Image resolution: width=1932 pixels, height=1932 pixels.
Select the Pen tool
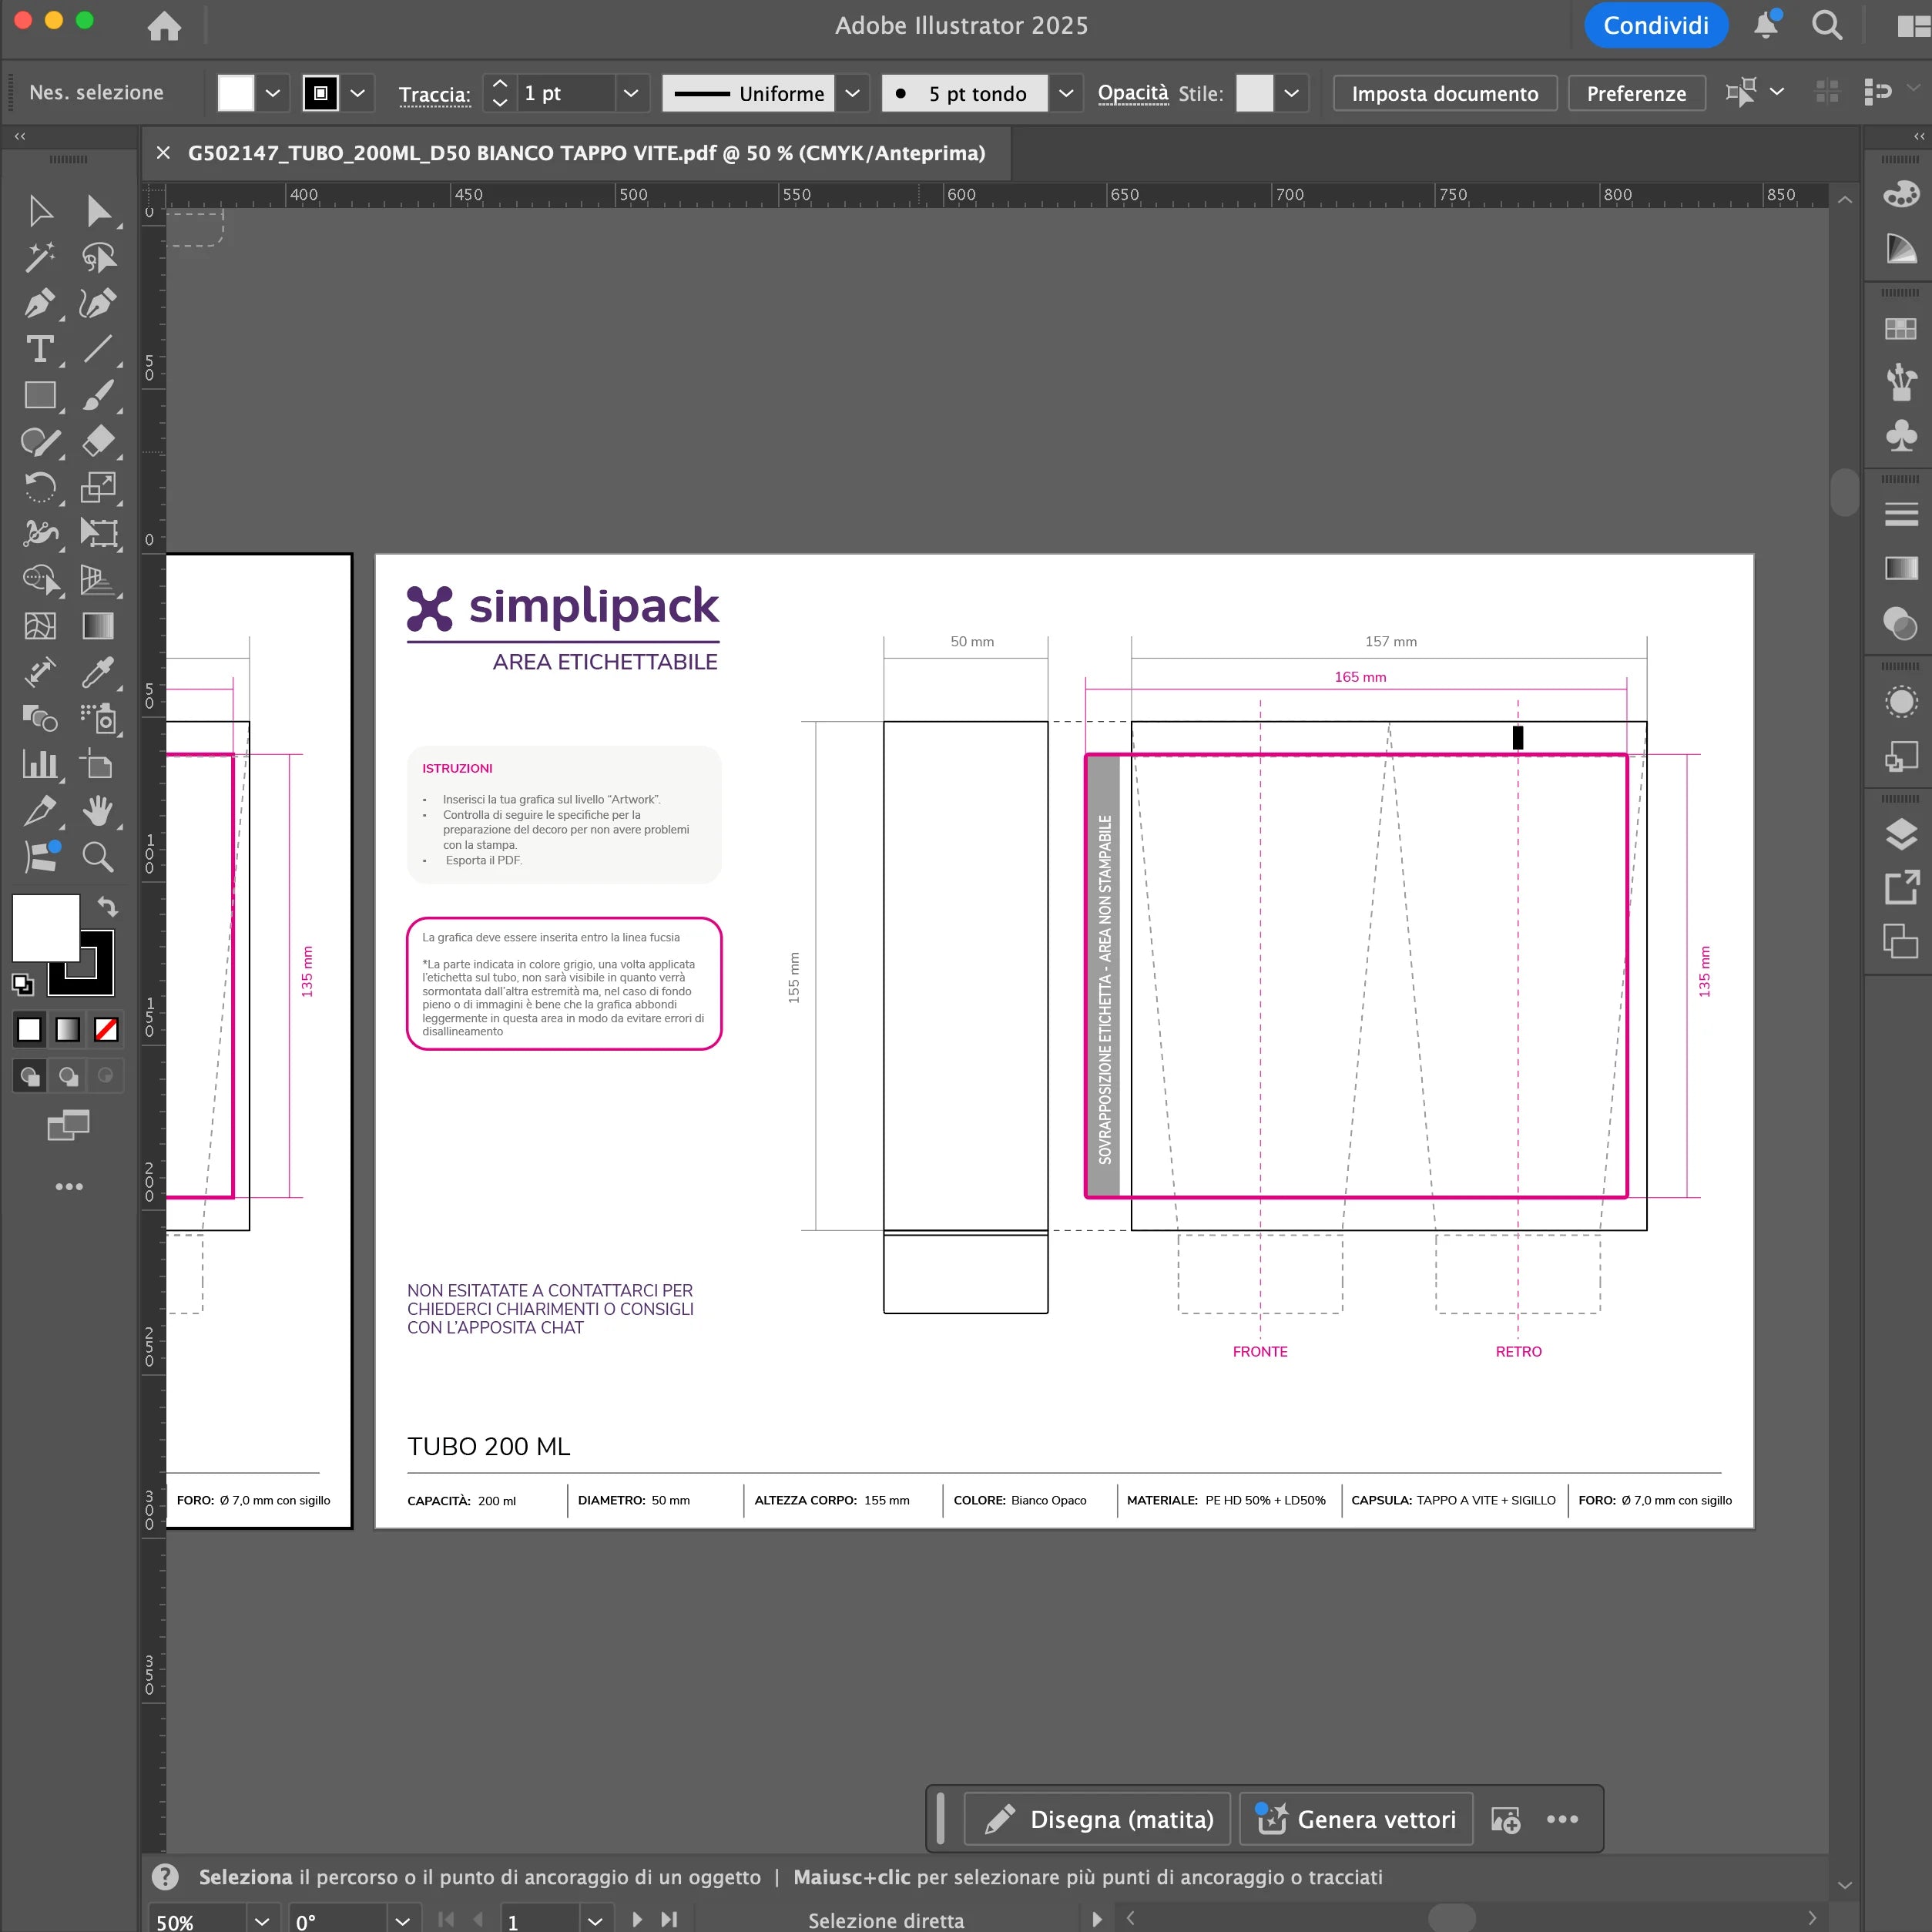pyautogui.click(x=39, y=303)
